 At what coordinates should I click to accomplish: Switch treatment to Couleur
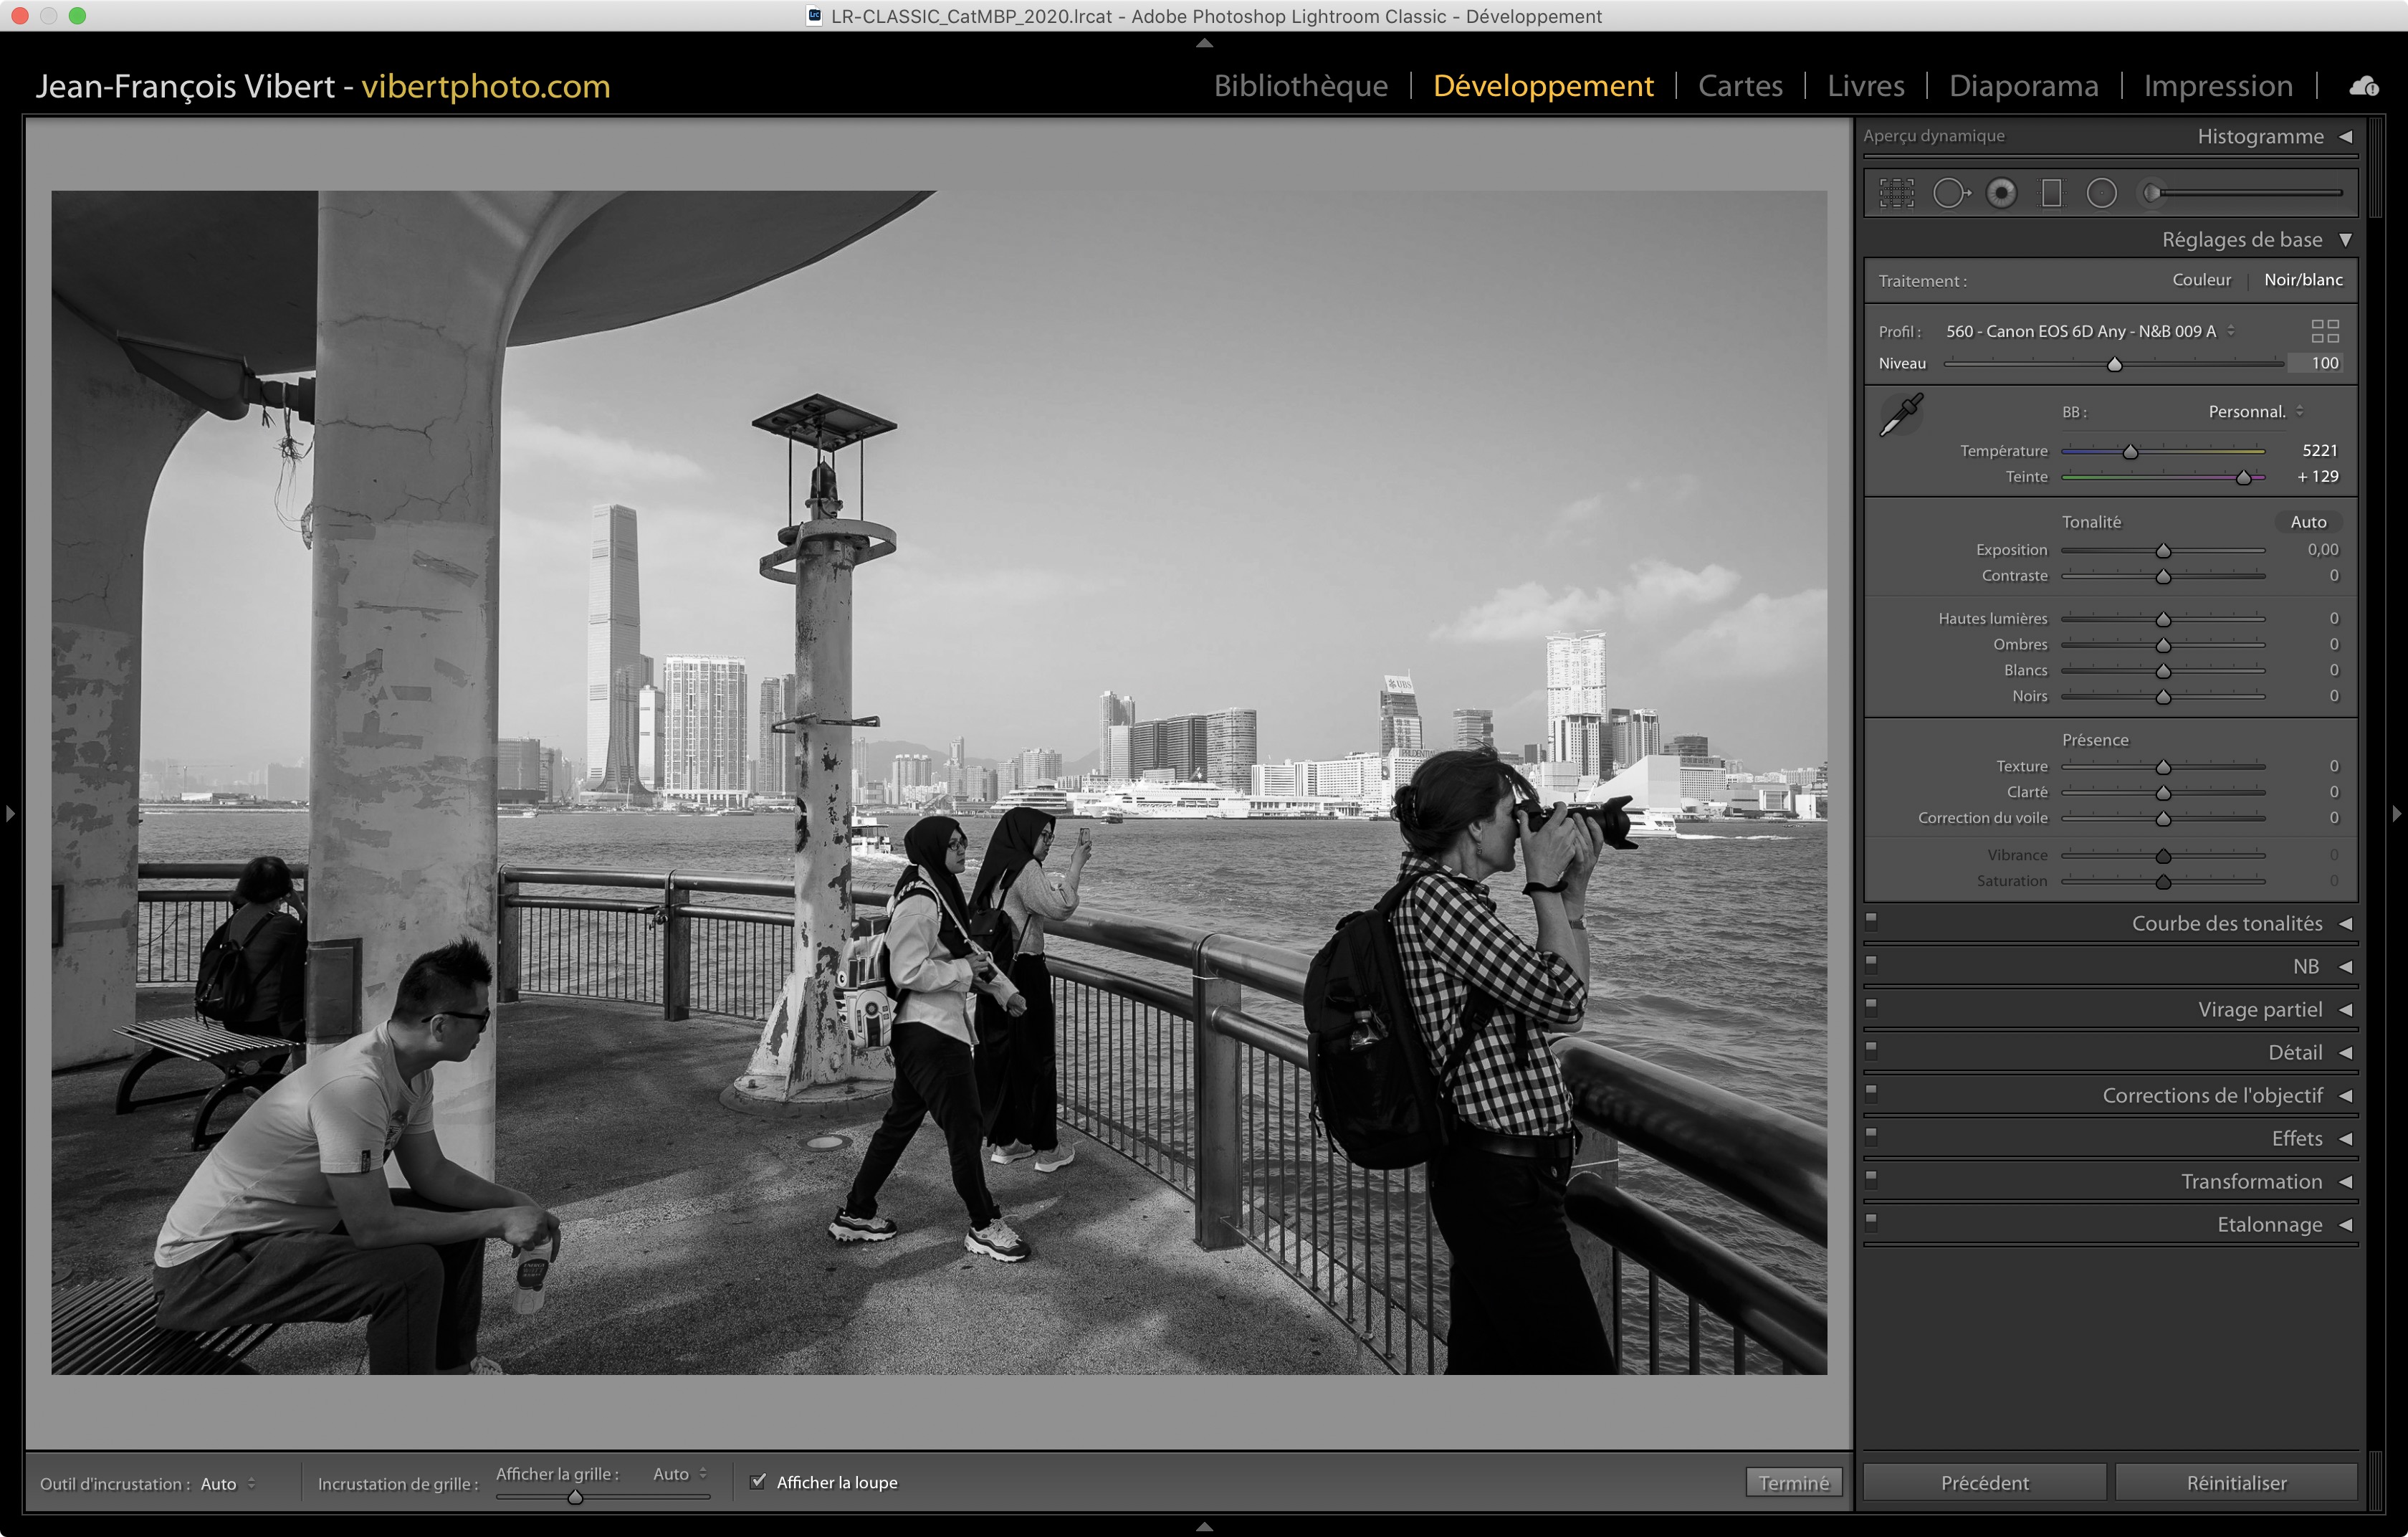coord(2201,280)
